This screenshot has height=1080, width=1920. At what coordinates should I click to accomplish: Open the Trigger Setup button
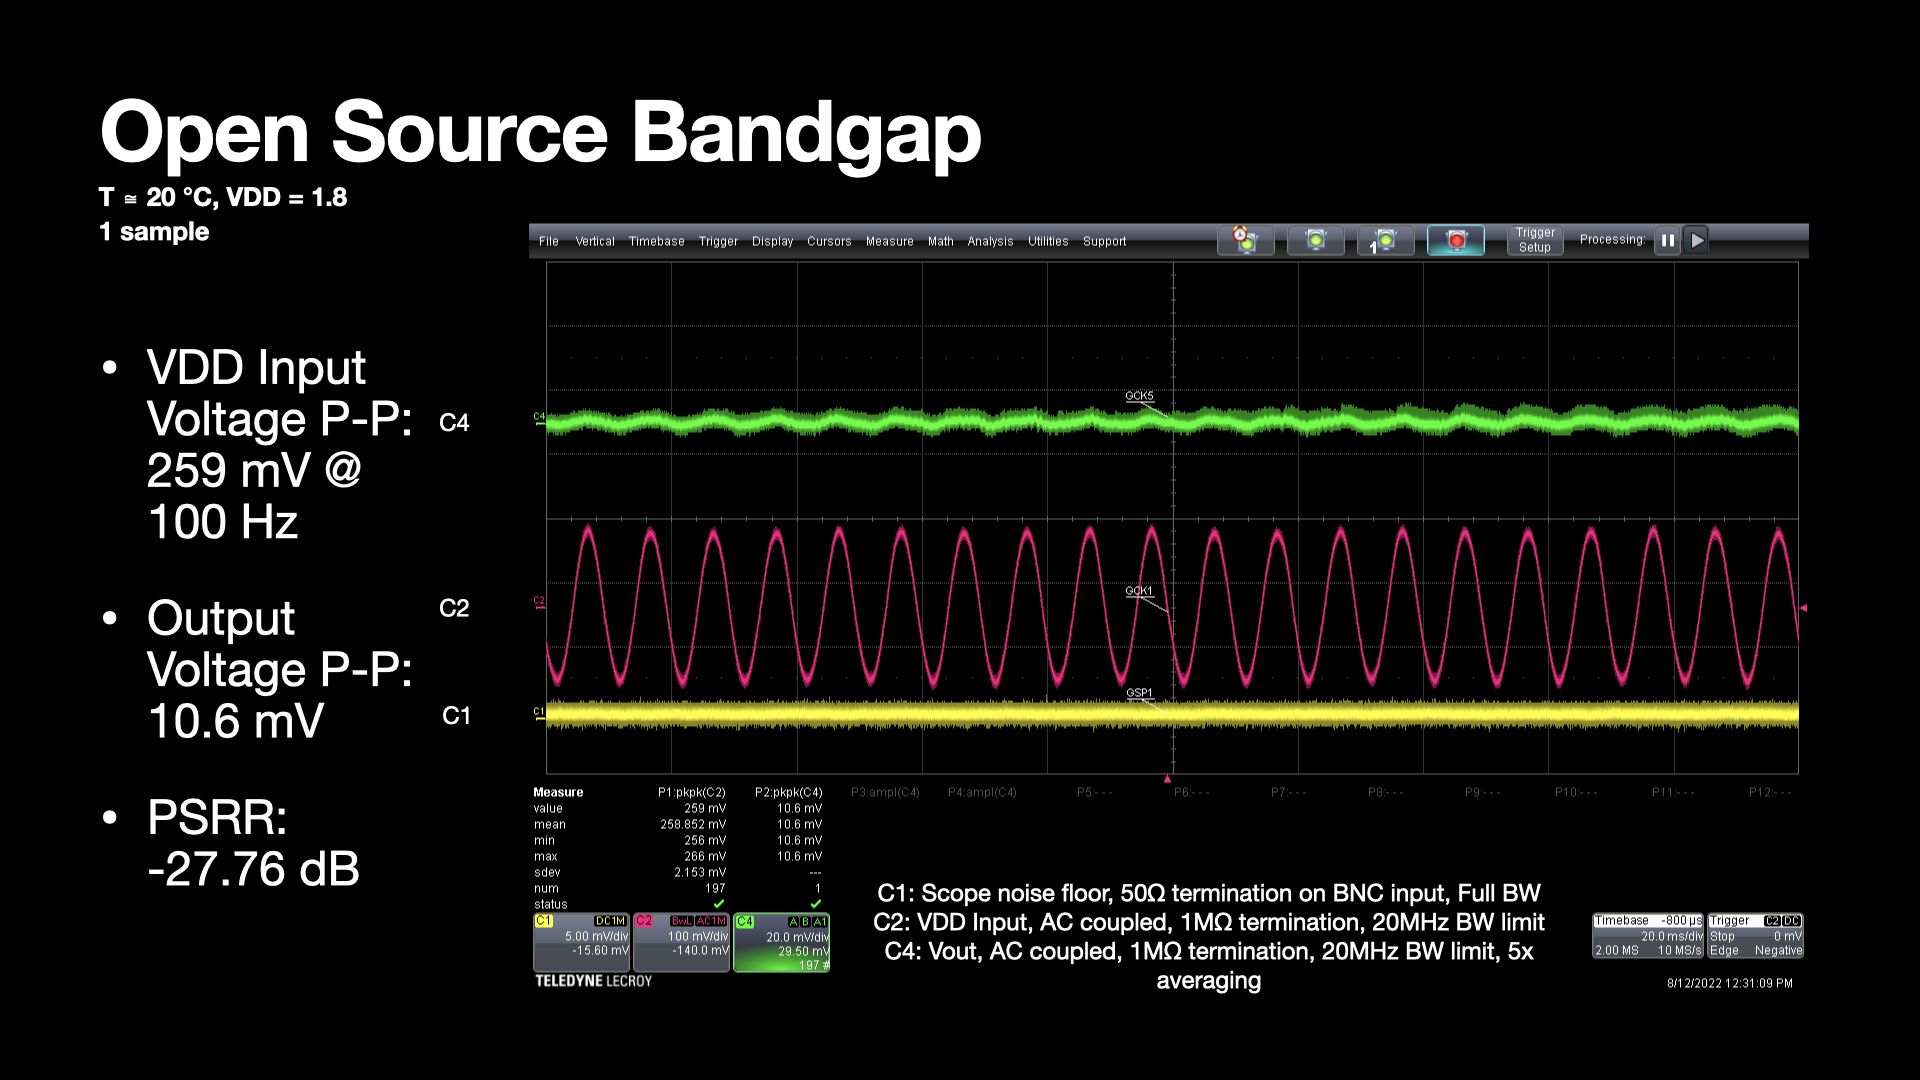tap(1534, 240)
